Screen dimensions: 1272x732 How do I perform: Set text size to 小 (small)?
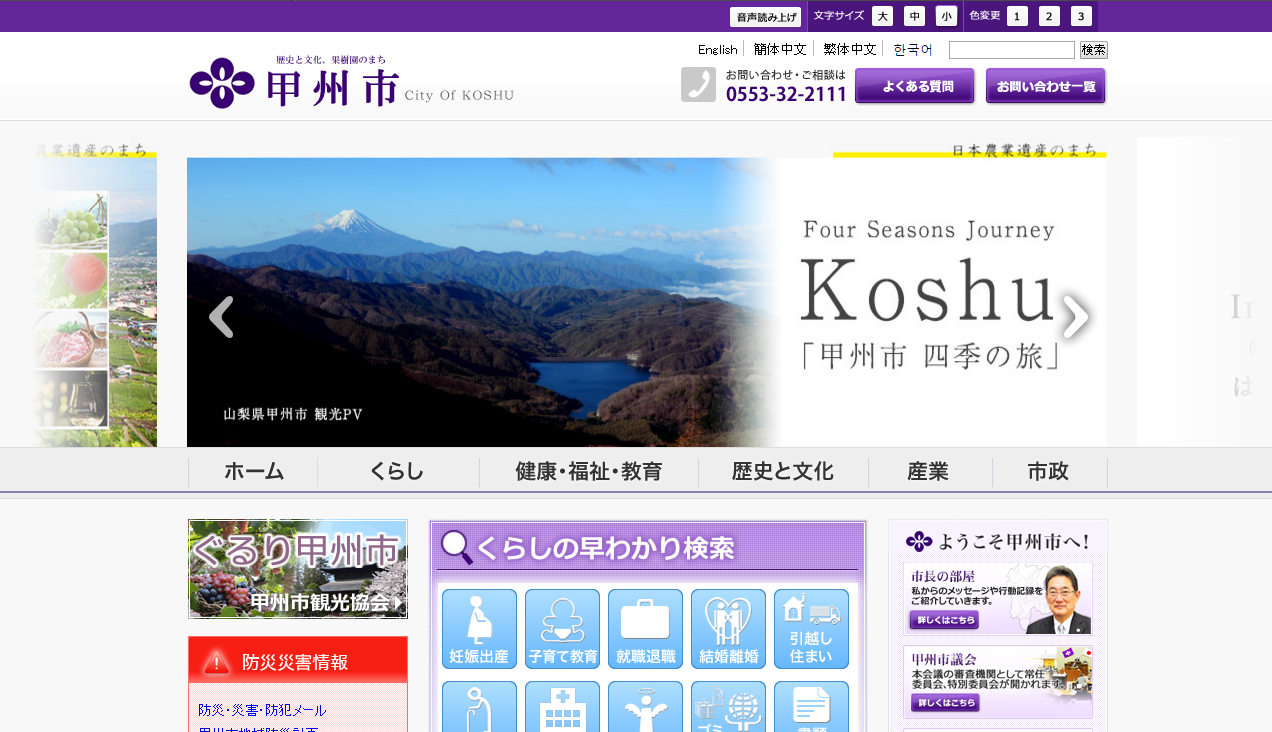tap(946, 16)
